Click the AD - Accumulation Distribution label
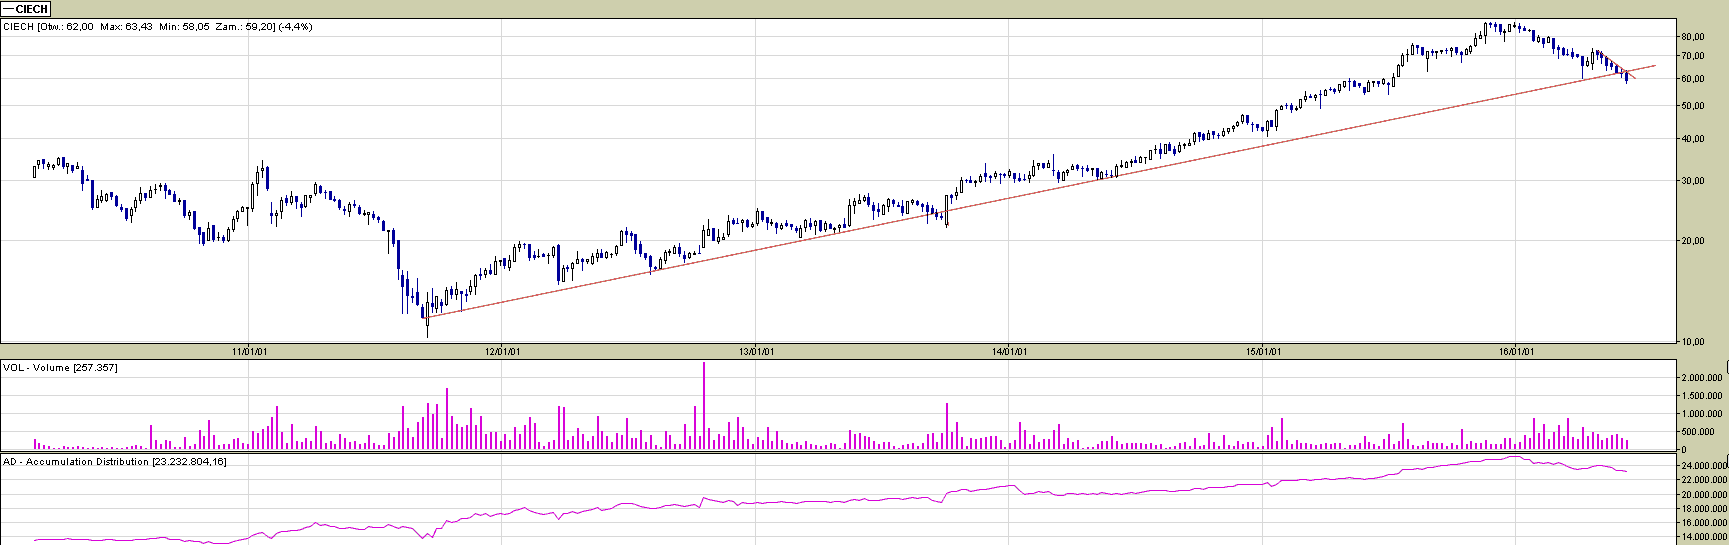Viewport: 1729px width, 545px height. point(115,462)
